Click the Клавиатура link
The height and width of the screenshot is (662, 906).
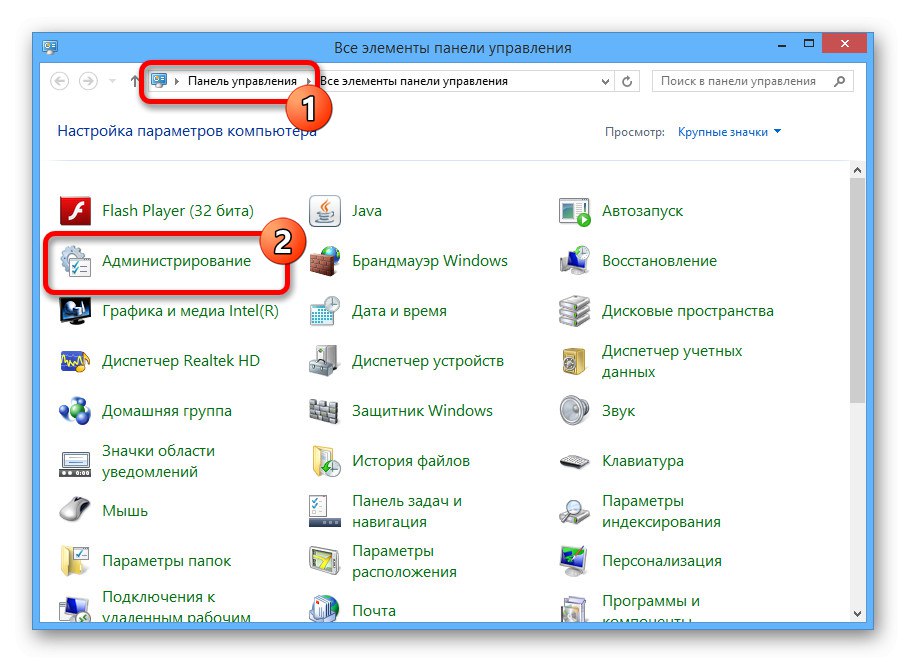pos(643,461)
